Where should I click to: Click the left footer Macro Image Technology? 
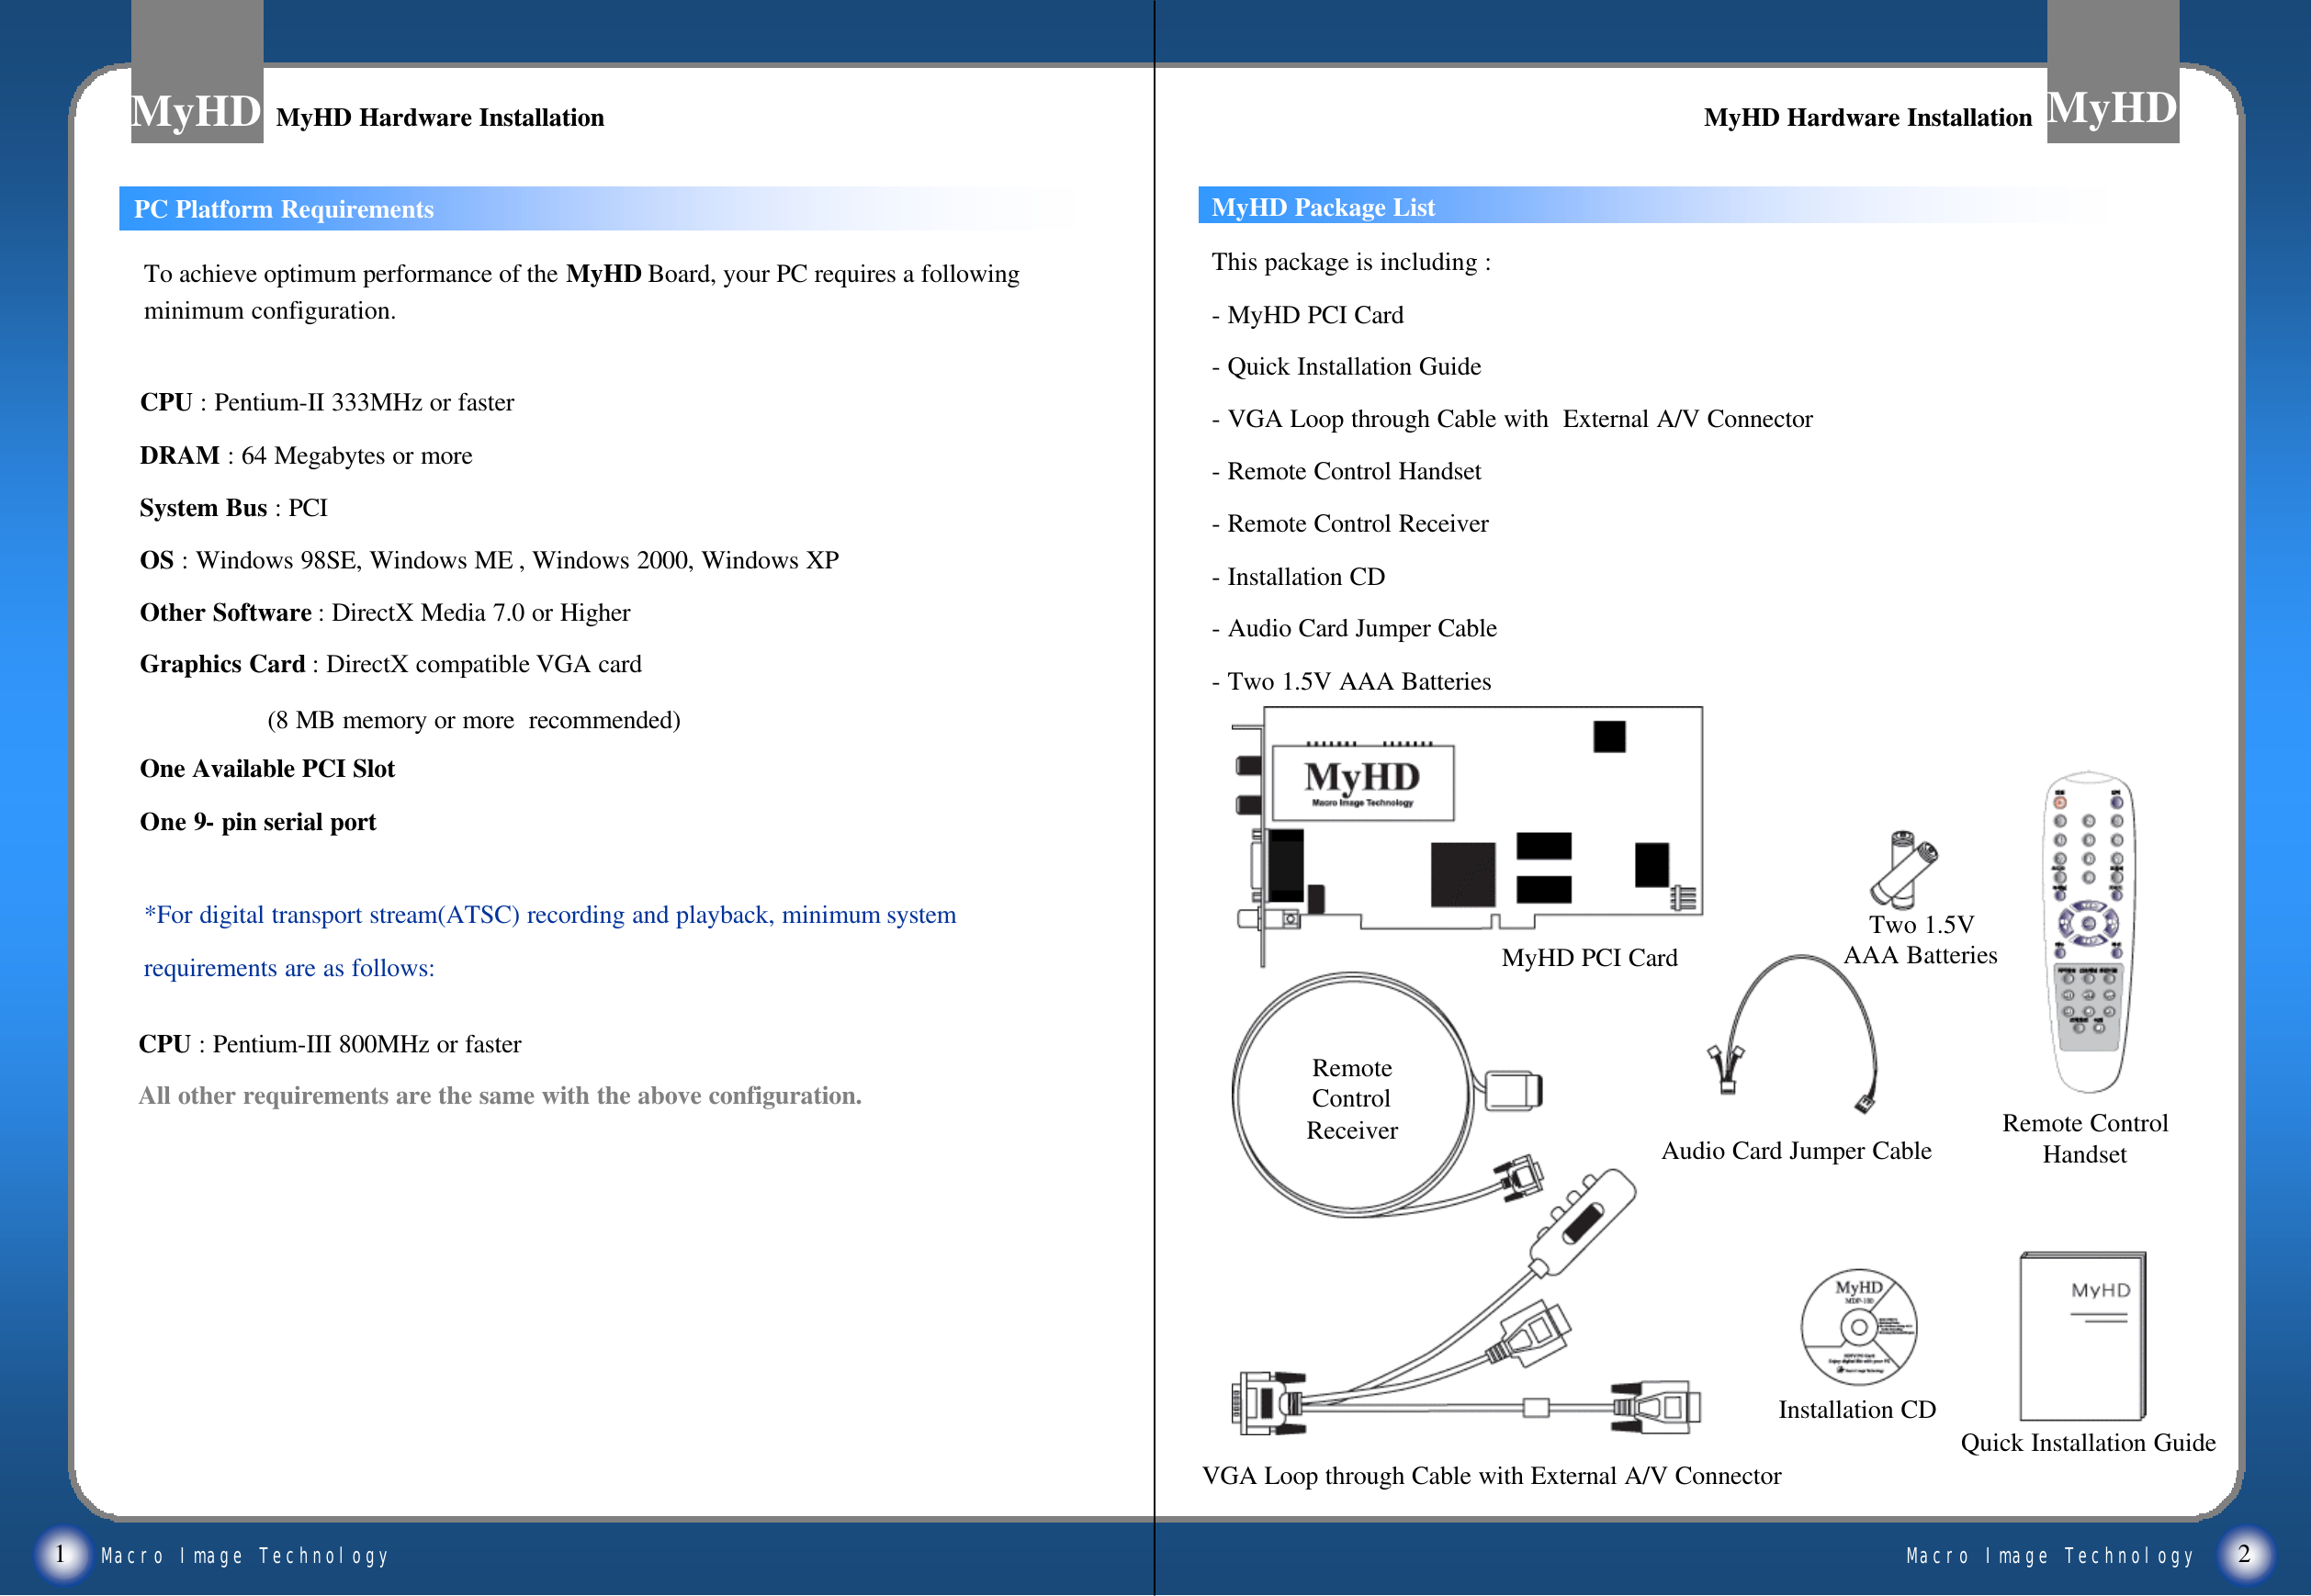[x=245, y=1556]
